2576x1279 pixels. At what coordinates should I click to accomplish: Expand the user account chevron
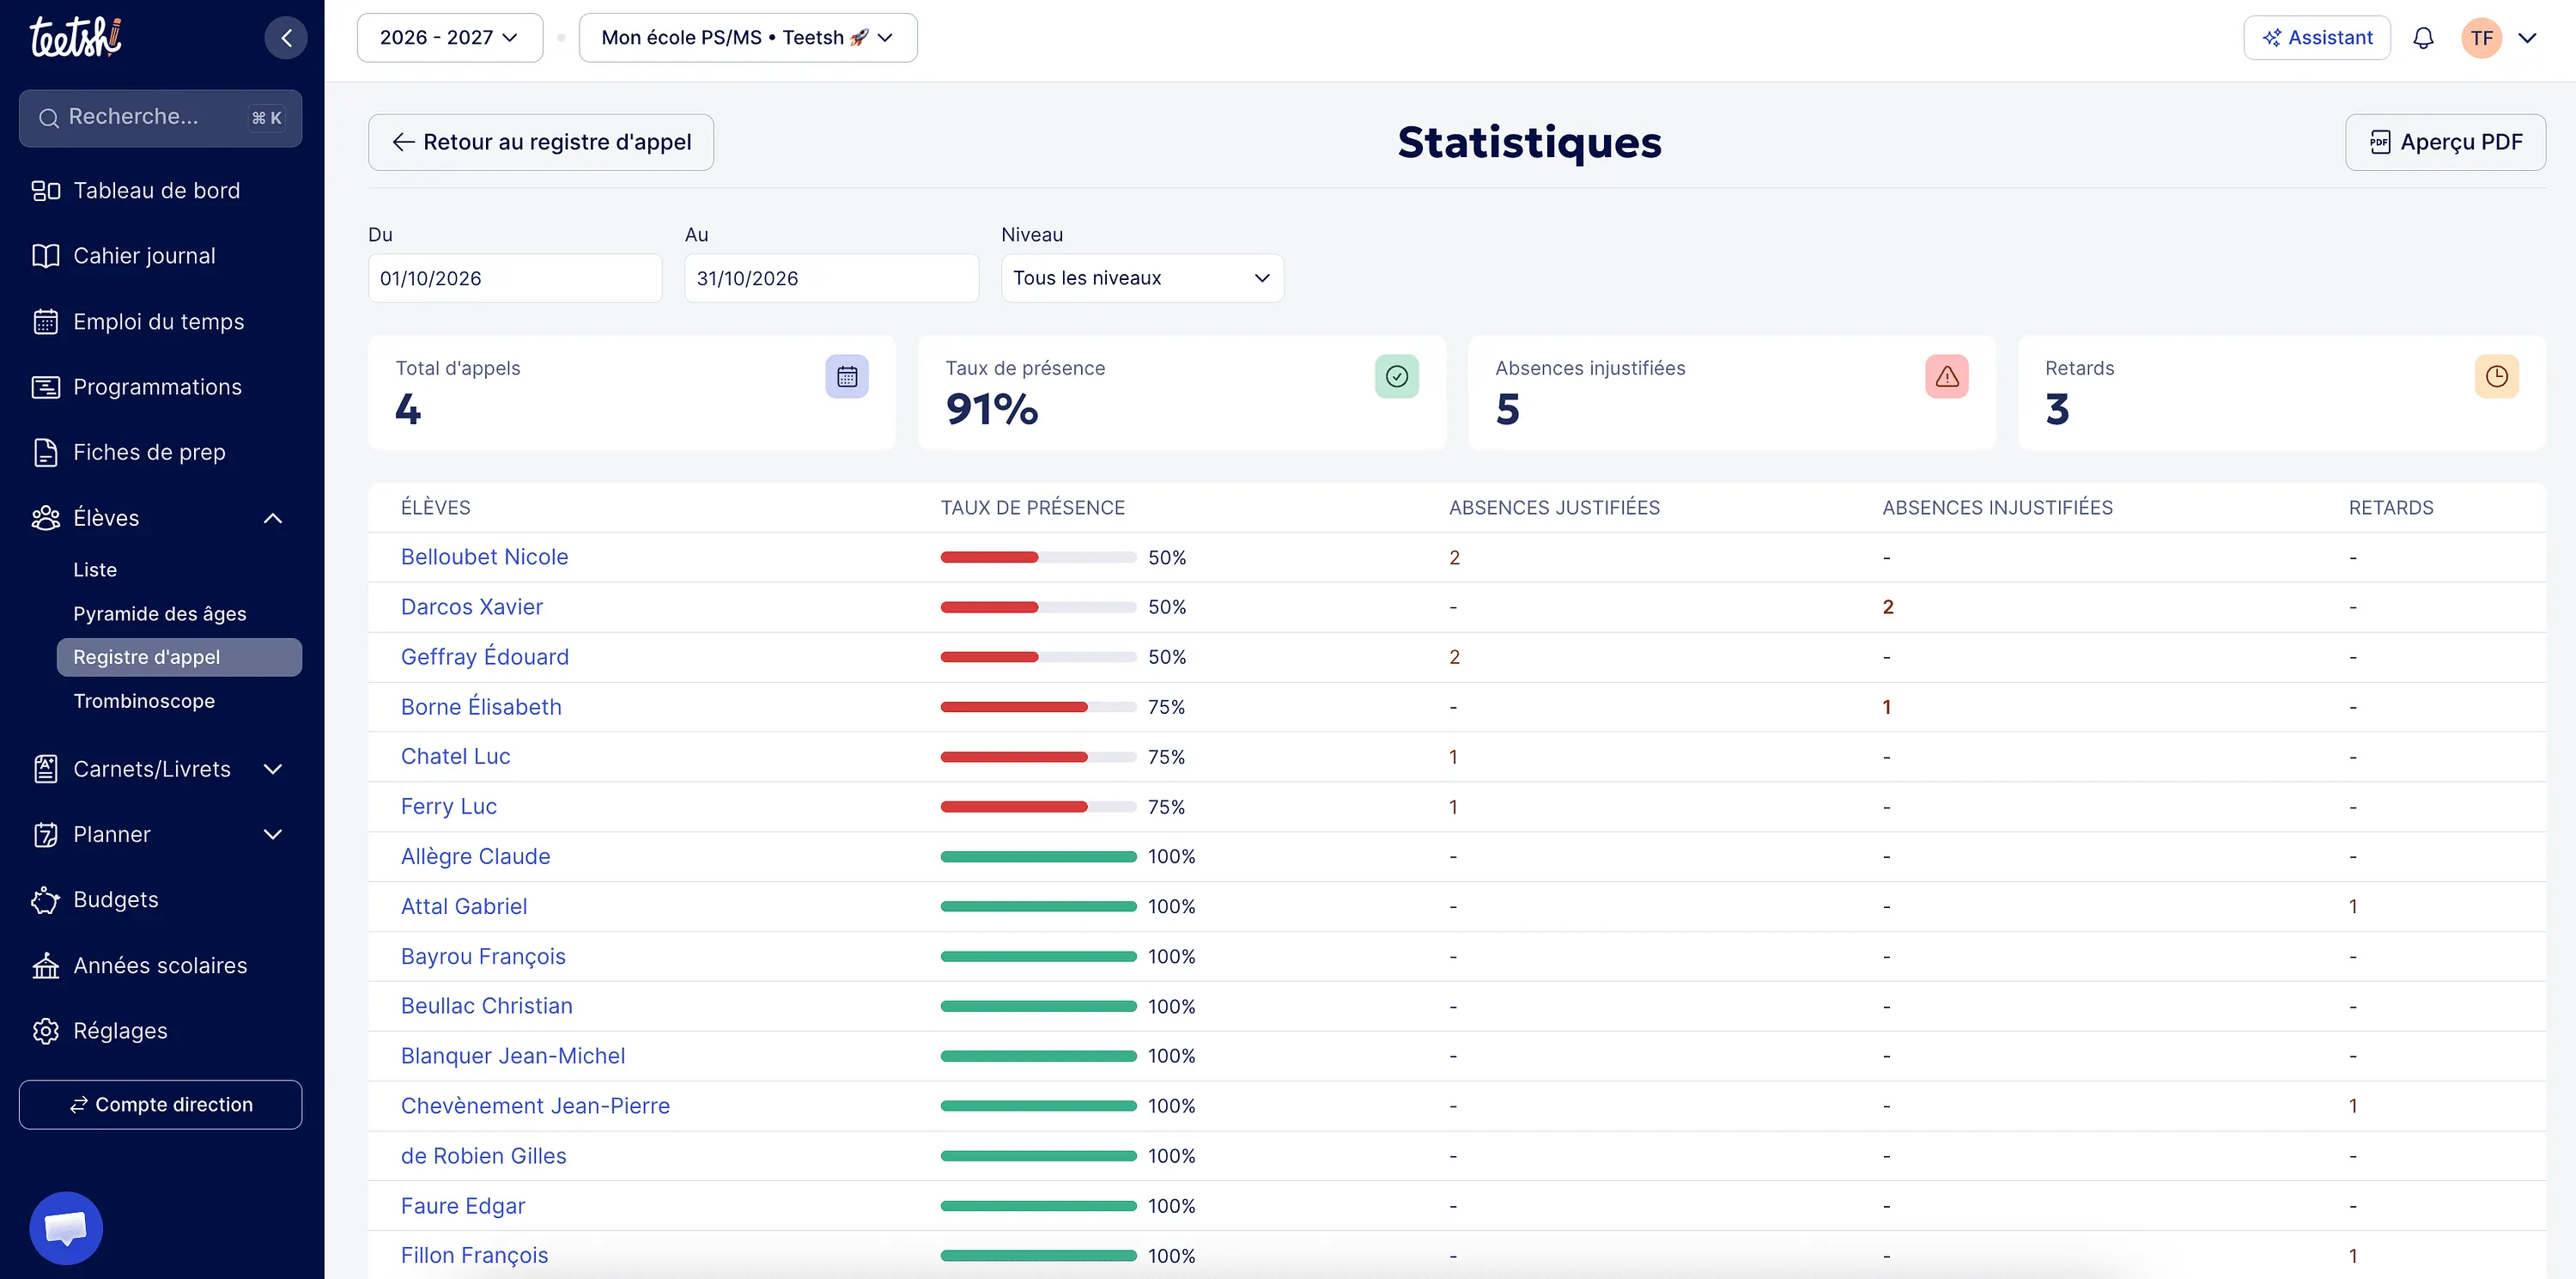click(x=2528, y=38)
